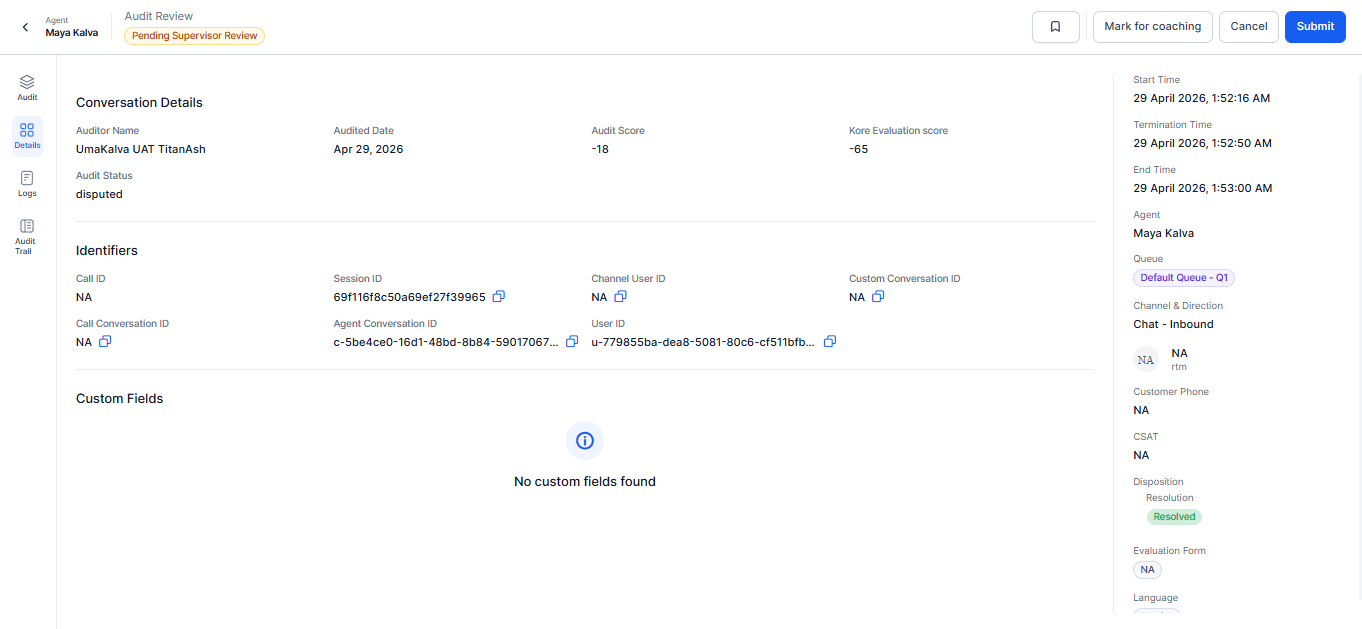Click the Language label
This screenshot has width=1362, height=629.
(x=1156, y=598)
